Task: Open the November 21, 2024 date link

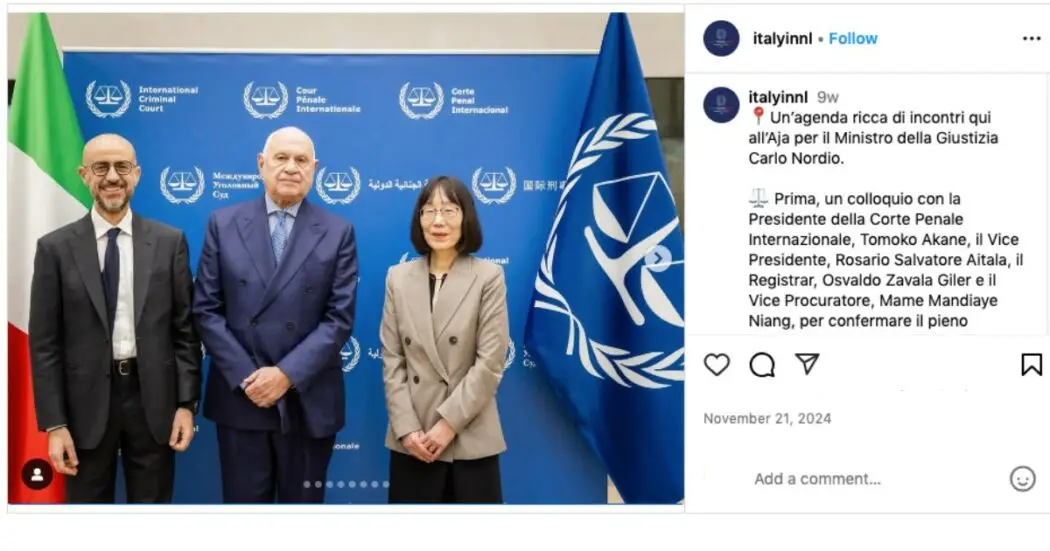Action: coord(767,418)
